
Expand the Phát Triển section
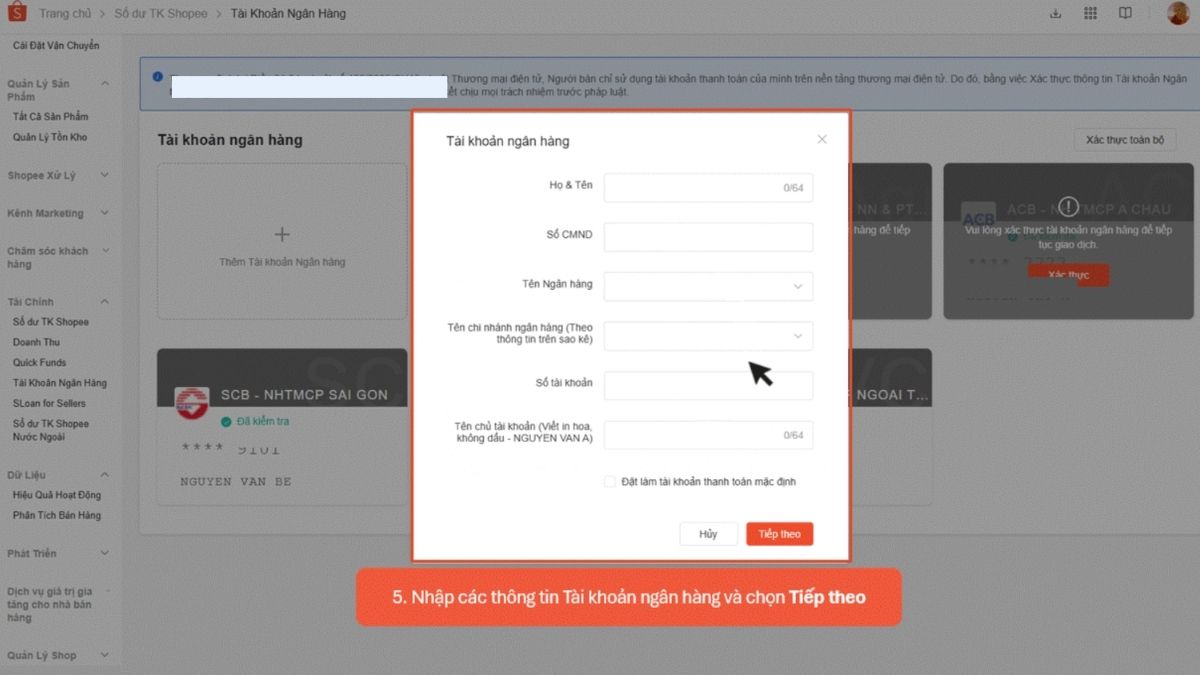pyautogui.click(x=105, y=554)
